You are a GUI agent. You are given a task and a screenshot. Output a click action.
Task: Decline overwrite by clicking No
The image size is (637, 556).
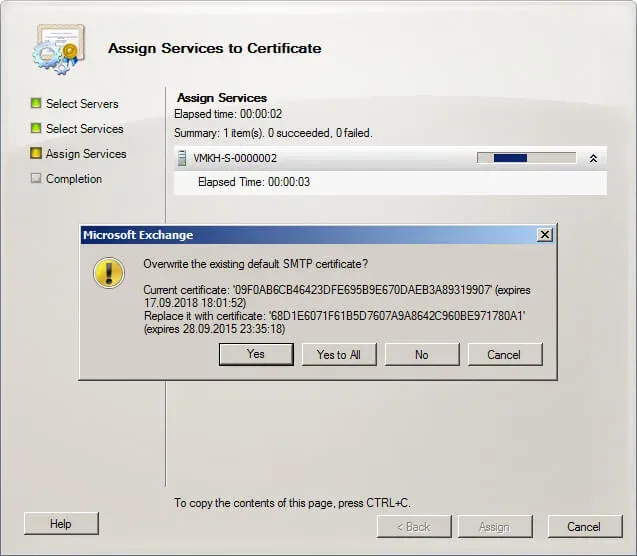click(x=422, y=354)
